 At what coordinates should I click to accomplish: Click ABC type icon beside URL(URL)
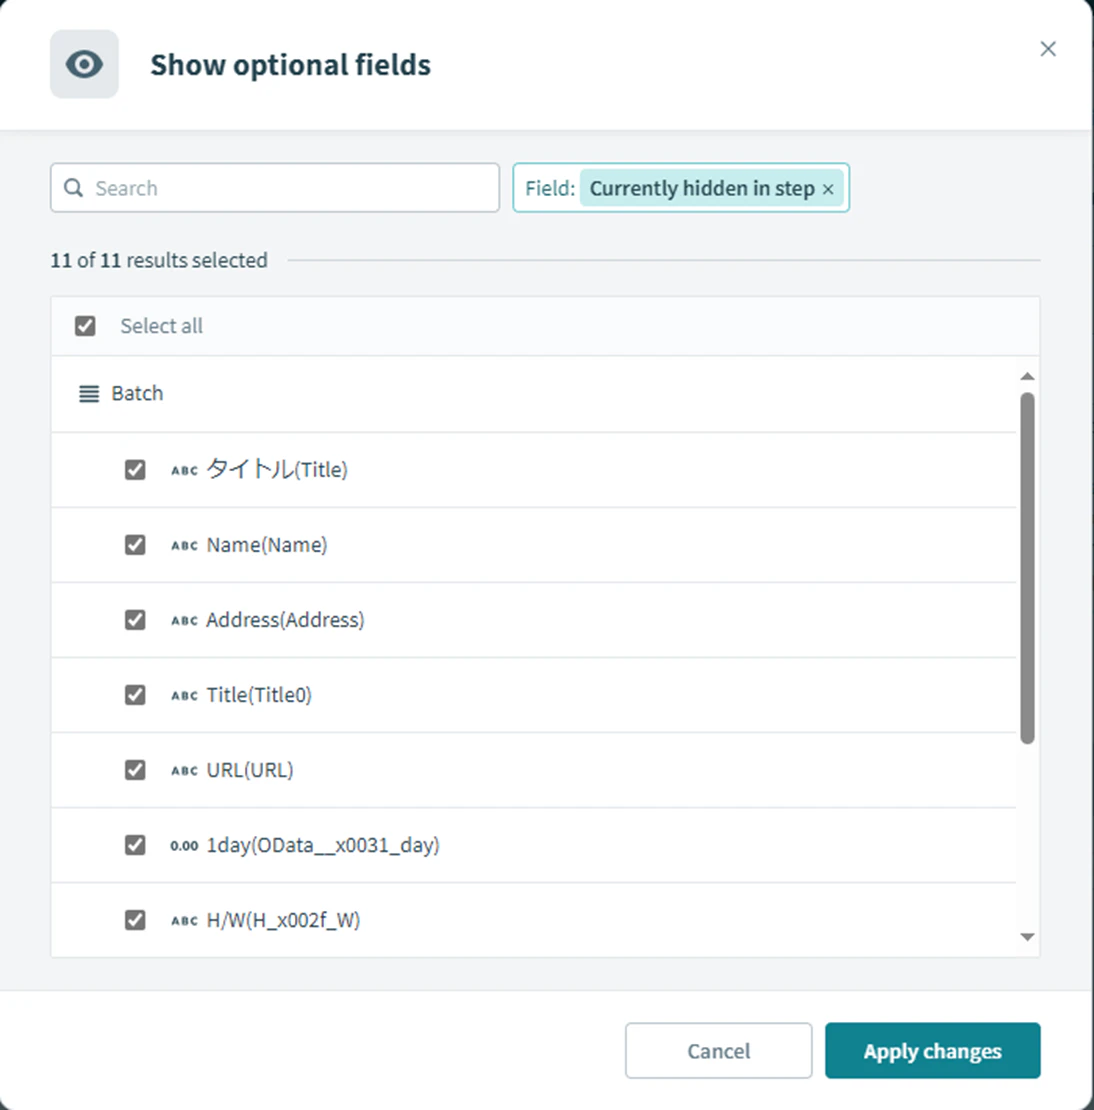point(184,770)
